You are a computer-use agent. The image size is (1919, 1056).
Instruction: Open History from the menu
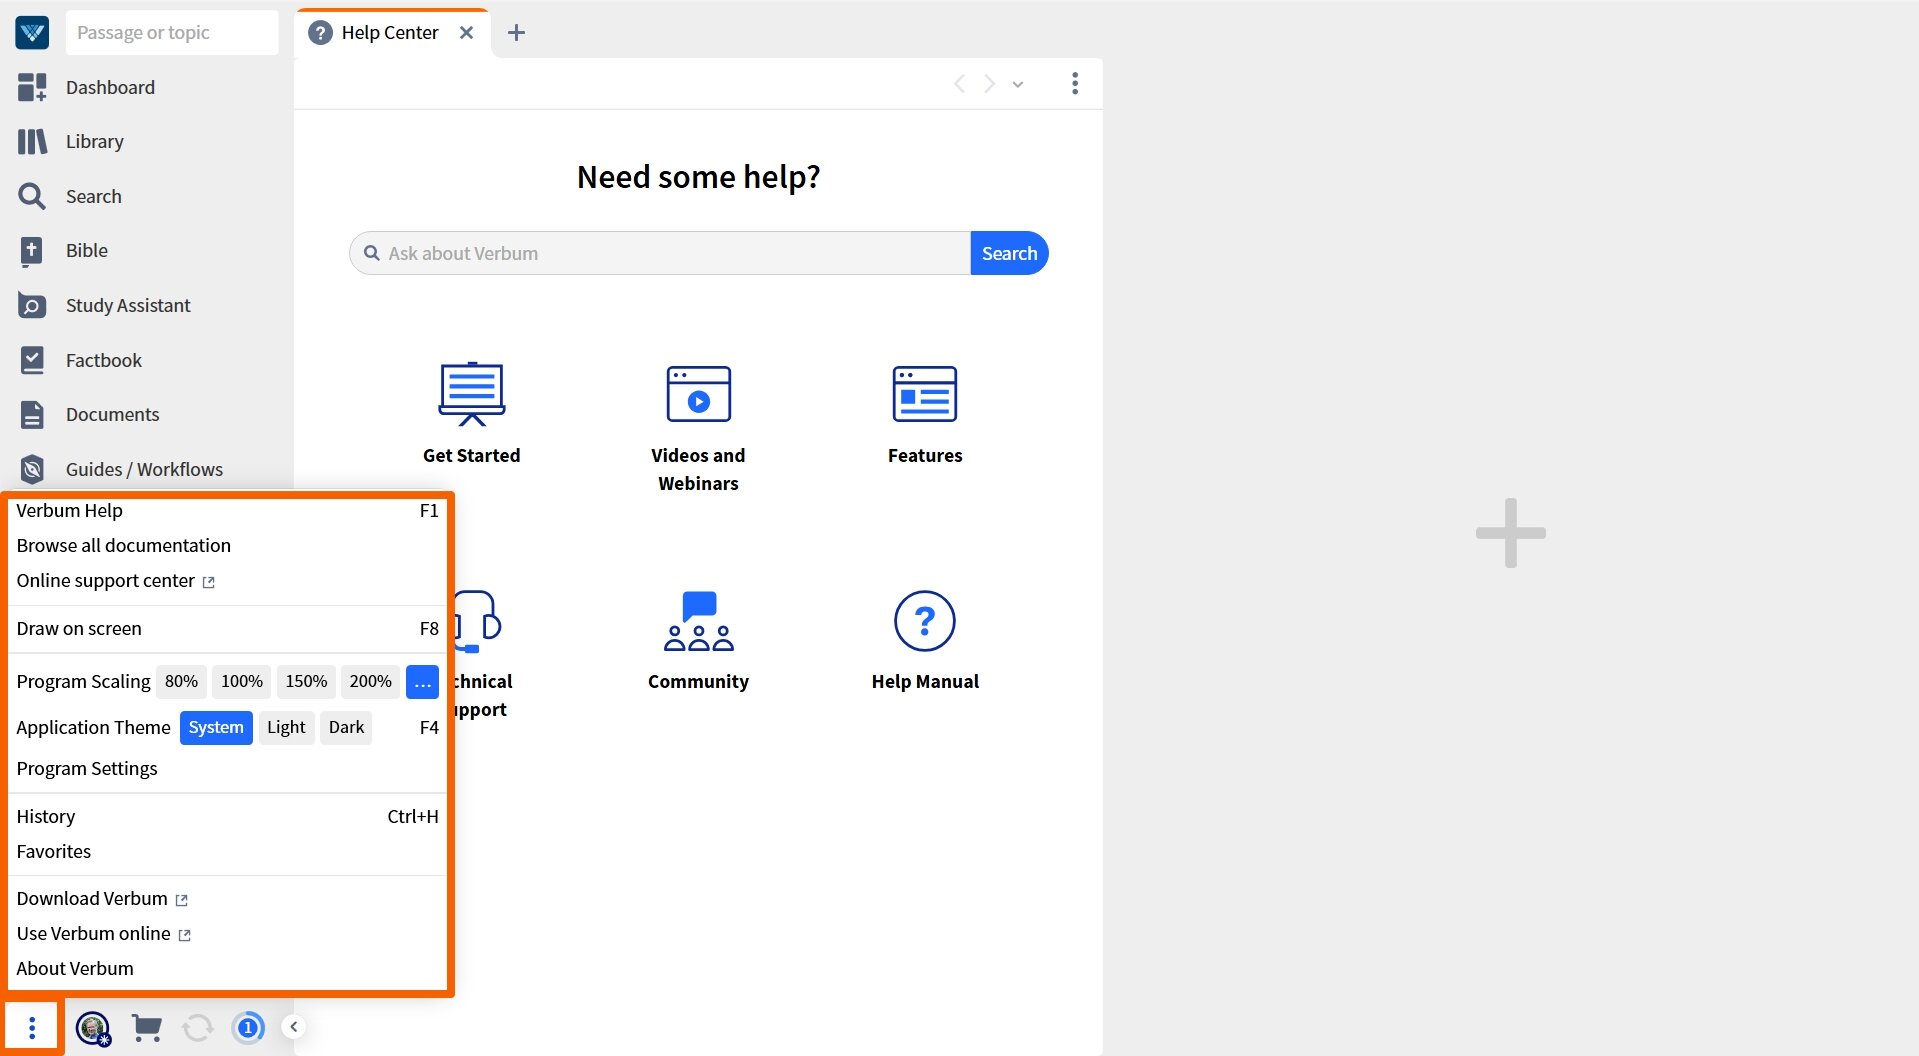click(x=227, y=817)
